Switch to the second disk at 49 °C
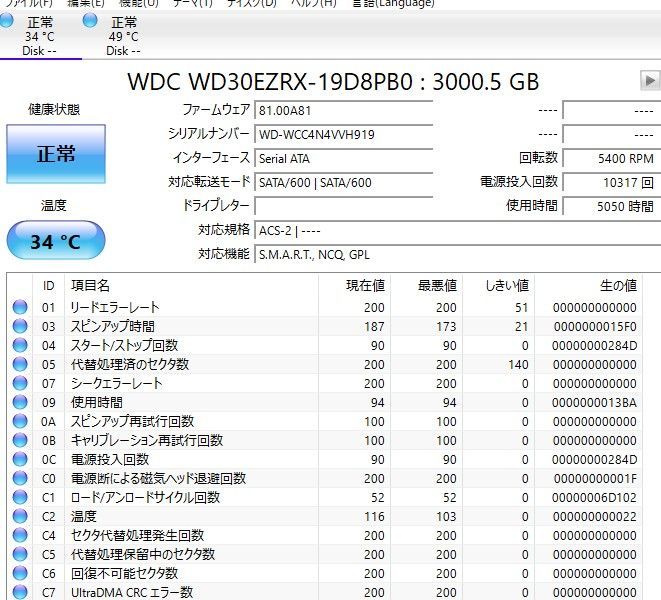 [123, 36]
